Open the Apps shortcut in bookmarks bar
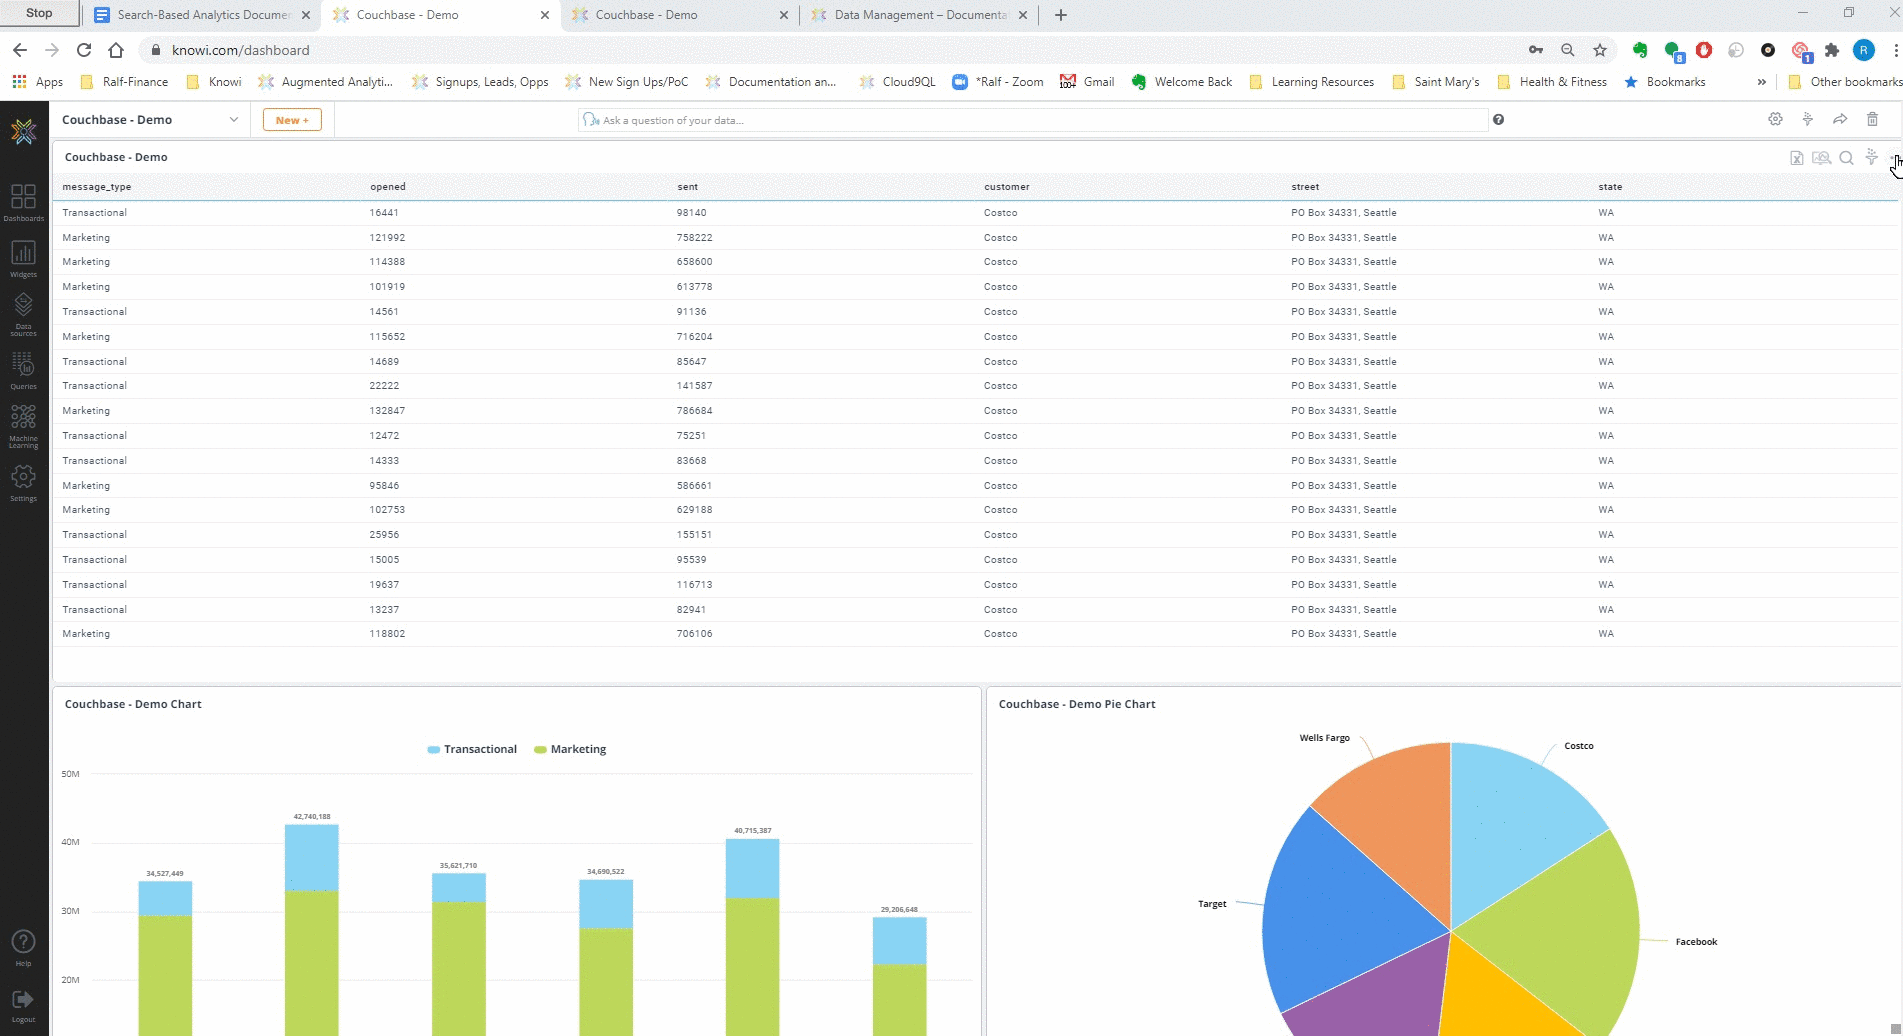Image resolution: width=1903 pixels, height=1036 pixels. coord(37,82)
